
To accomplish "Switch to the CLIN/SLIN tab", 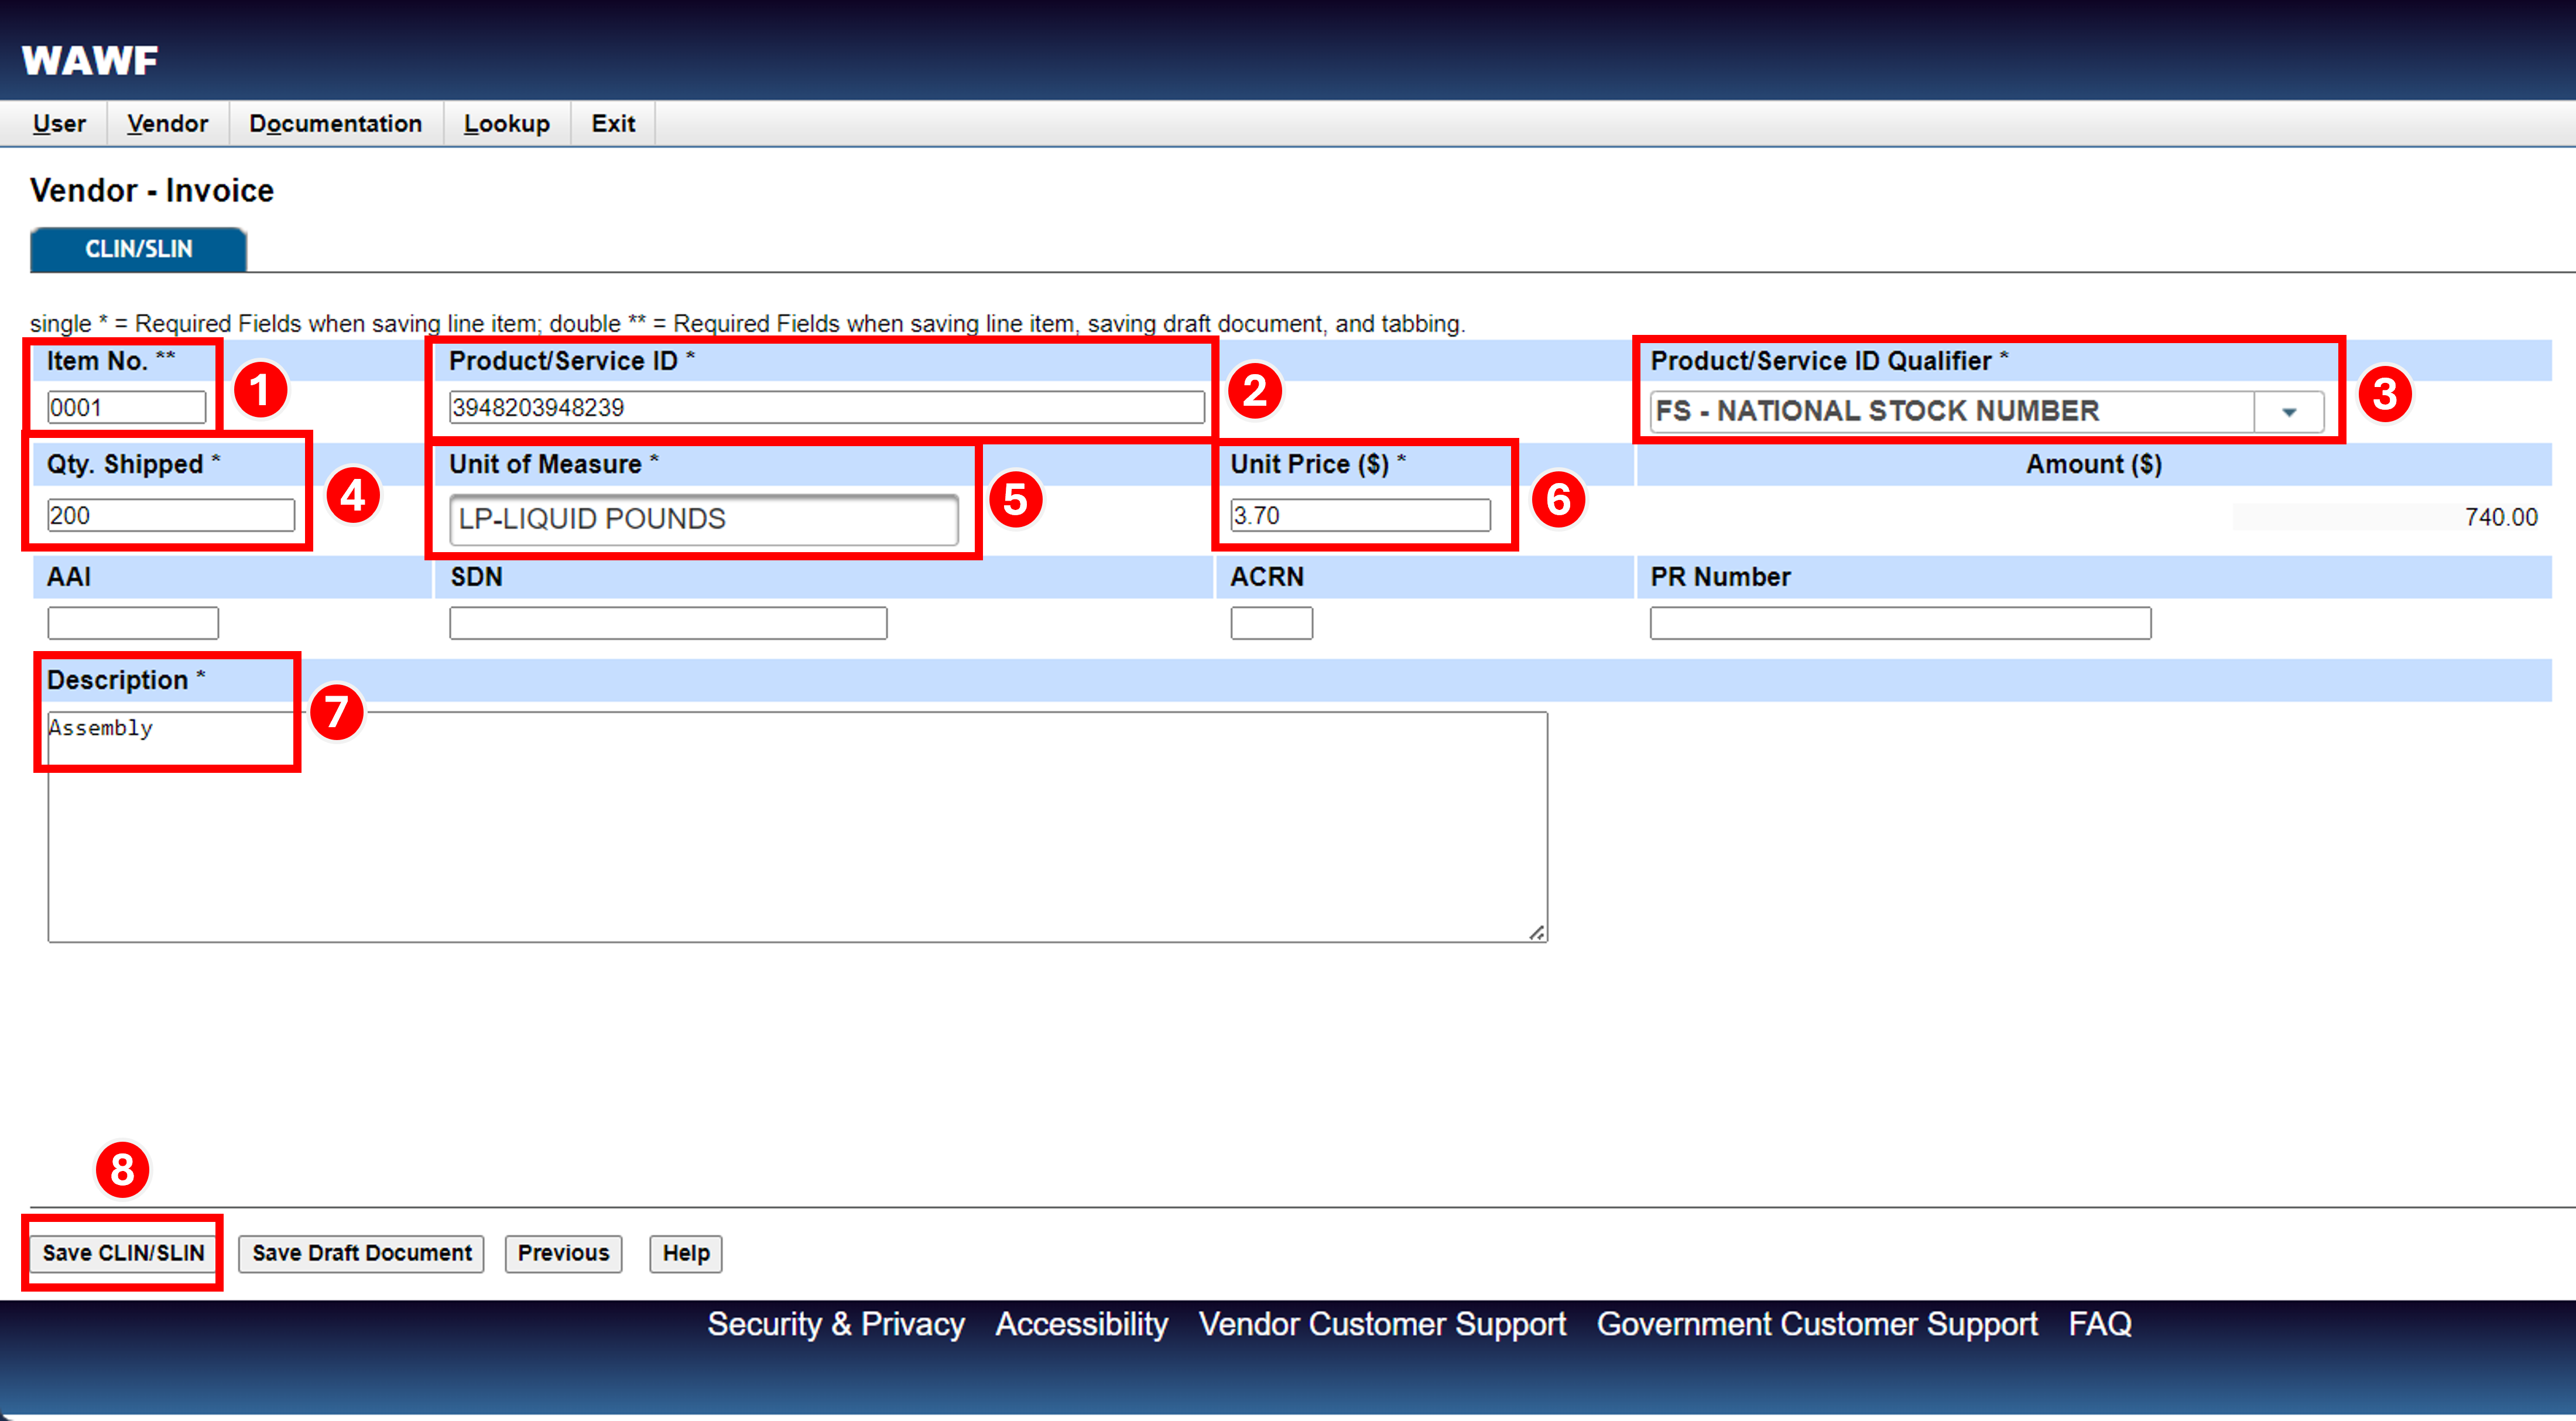I will (137, 249).
